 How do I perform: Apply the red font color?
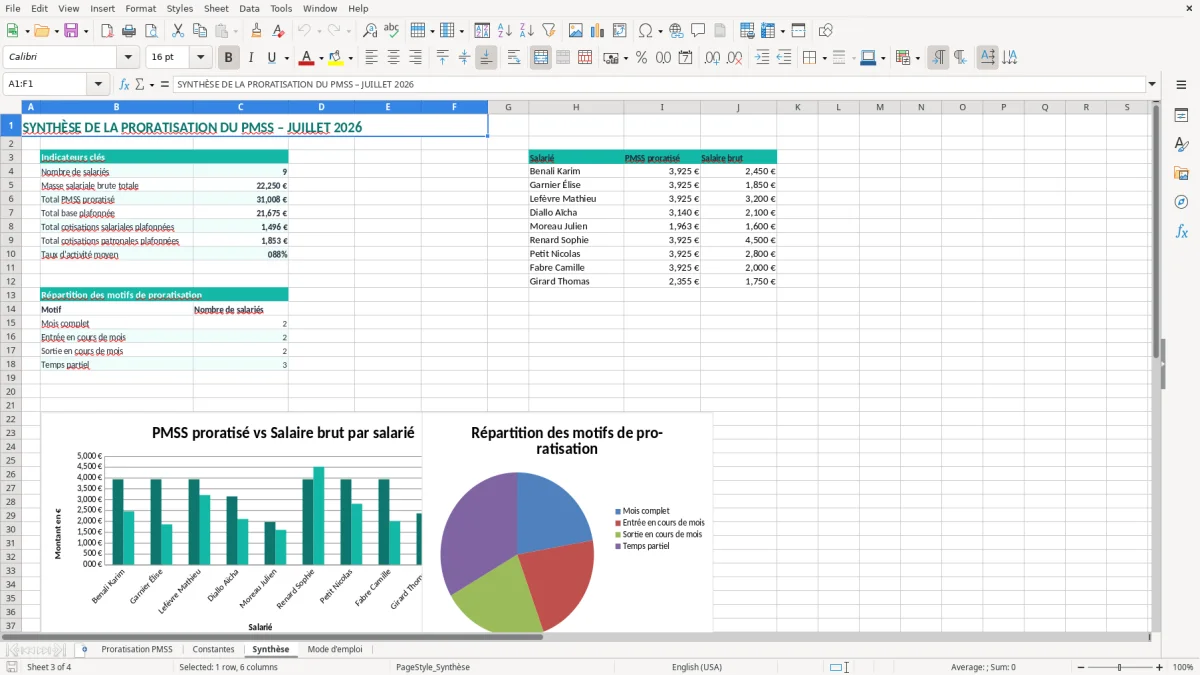click(307, 58)
